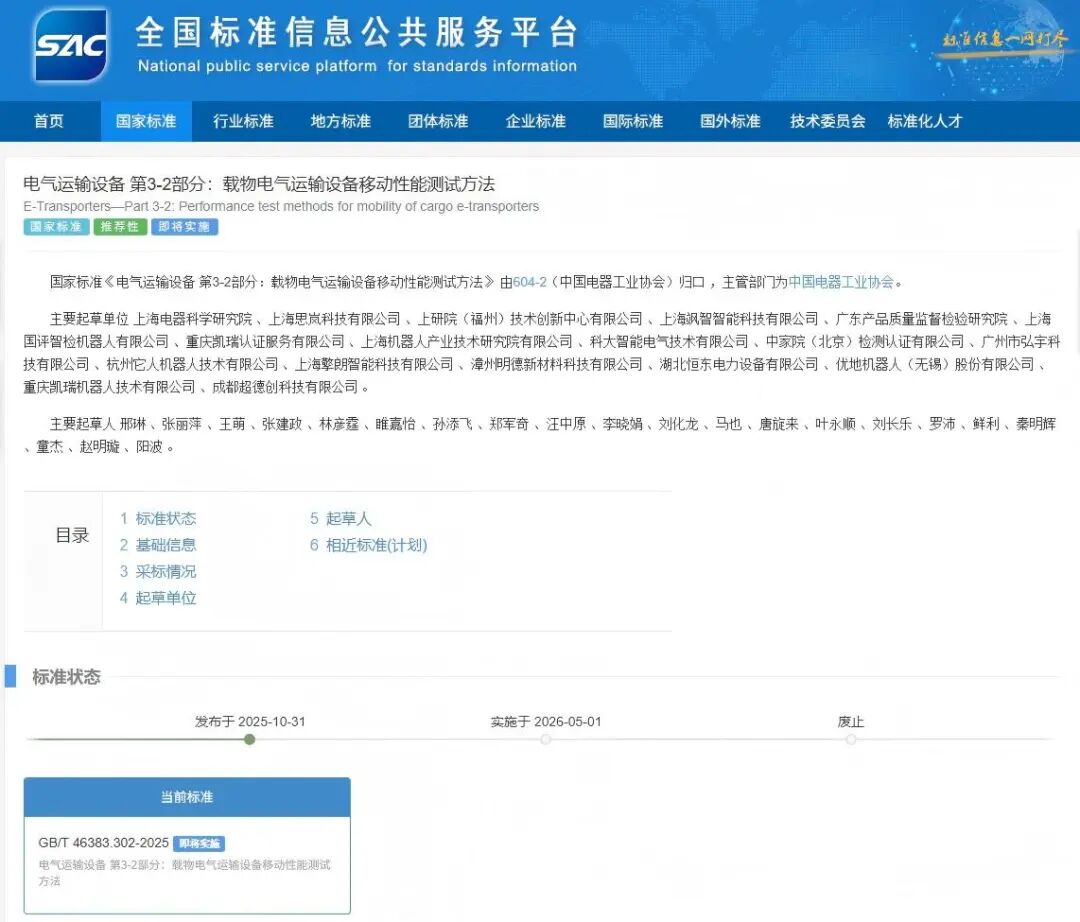This screenshot has width=1080, height=922.
Task: Go to 首页 in the navigation bar
Action: tap(48, 120)
